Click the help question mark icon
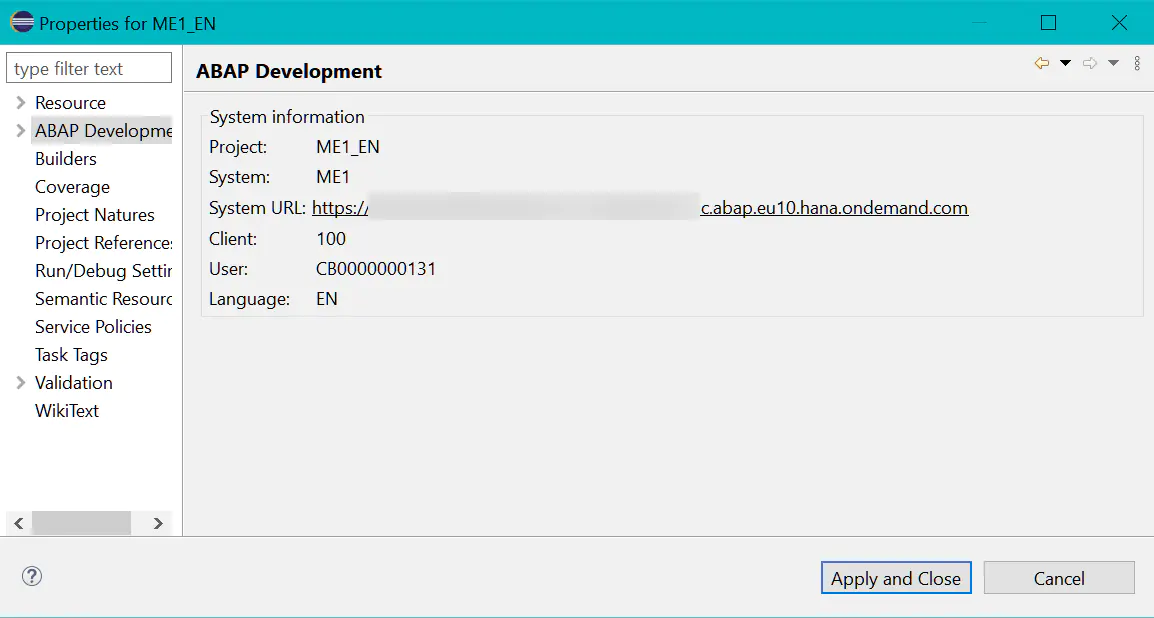The width and height of the screenshot is (1154, 618). pos(31,577)
